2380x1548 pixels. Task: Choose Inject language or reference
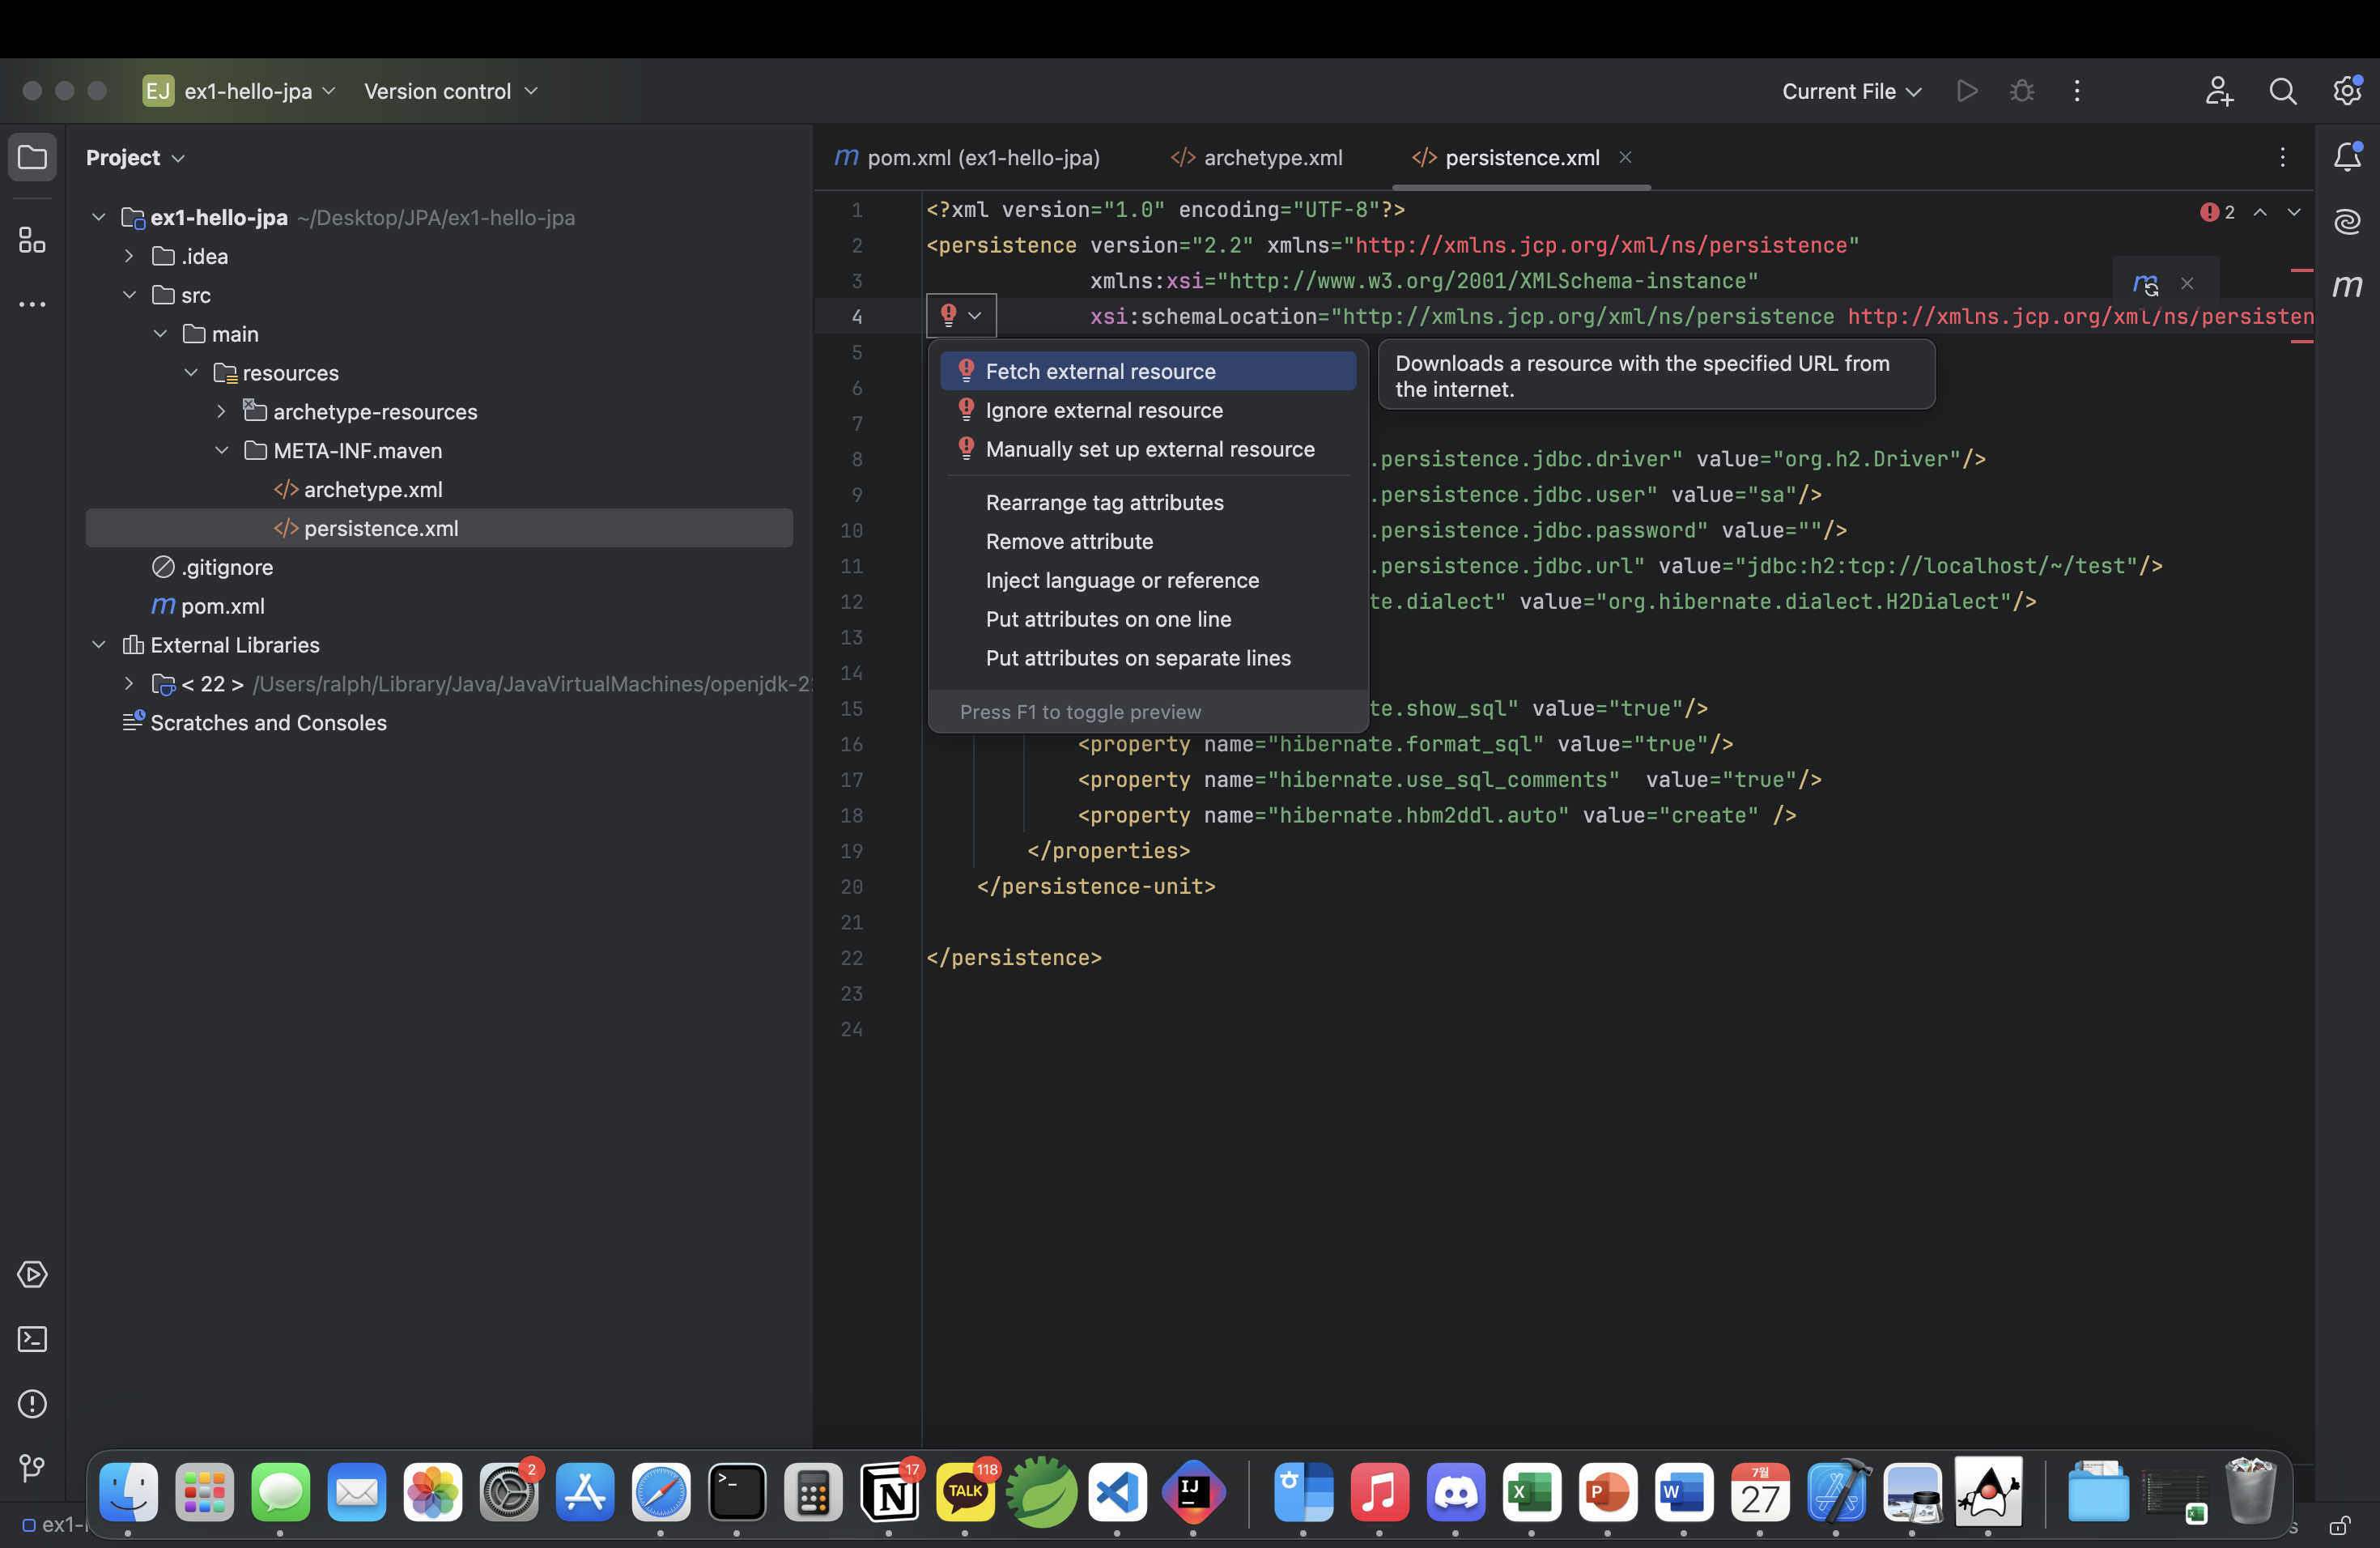tap(1148, 580)
